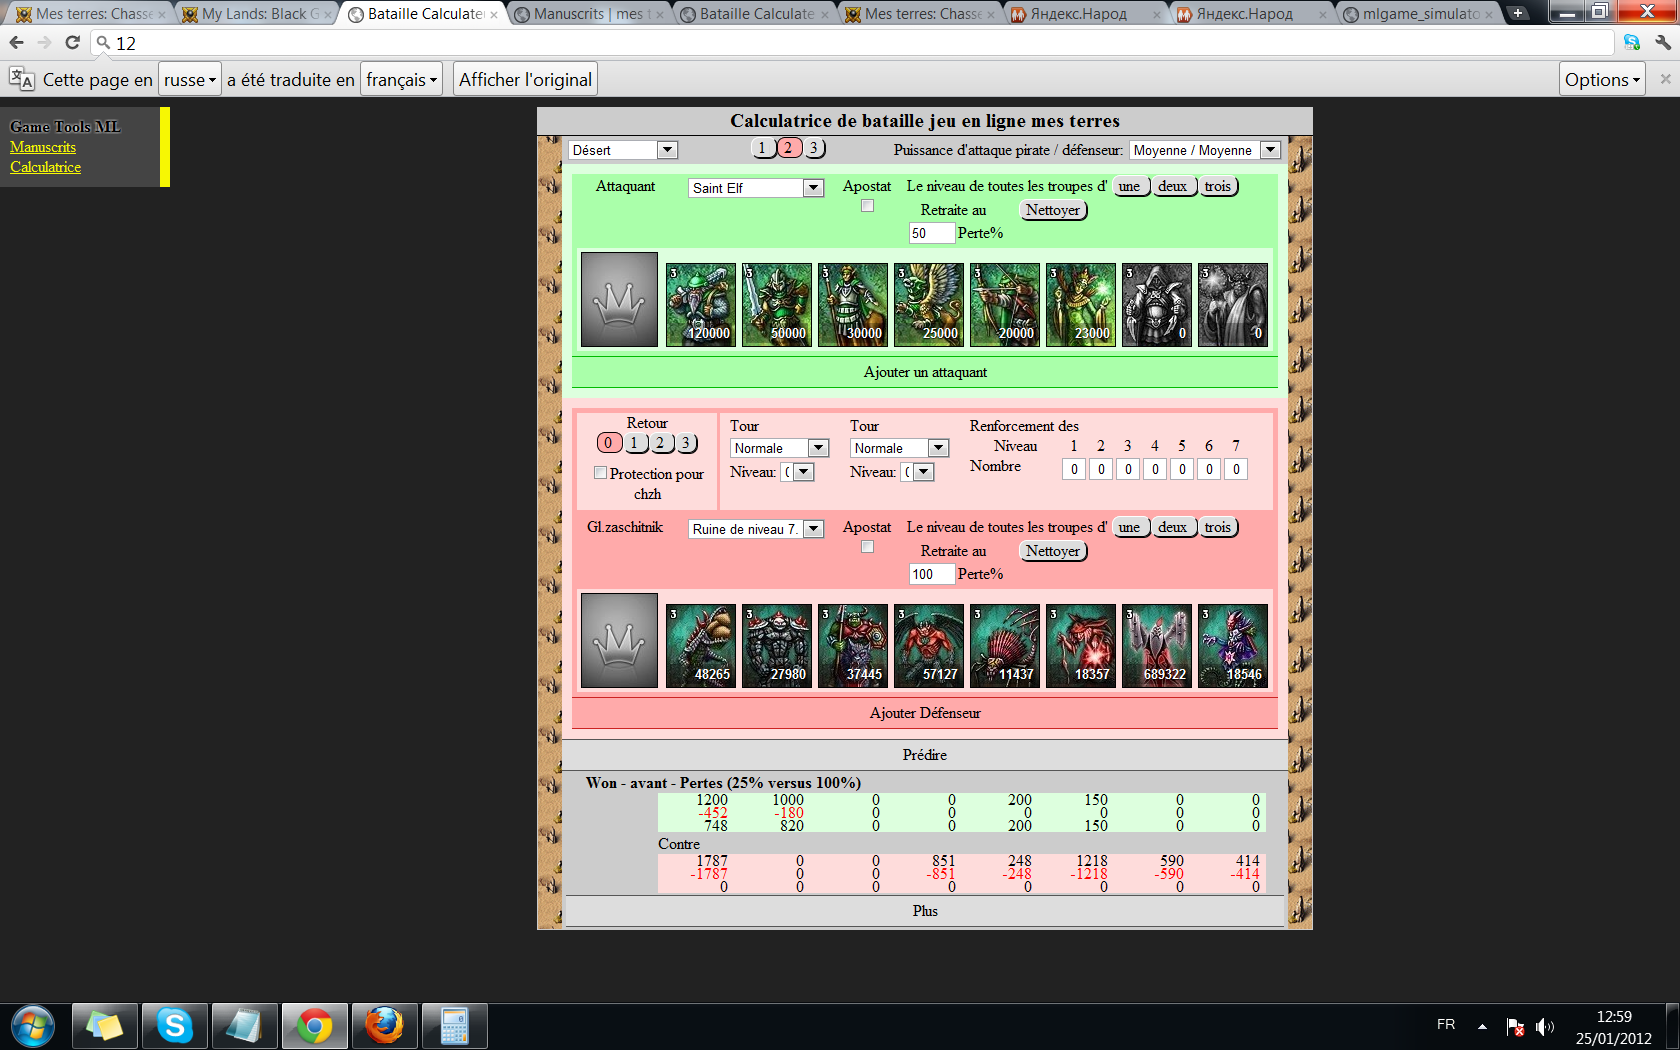Click Ajouter un attaquant bar
This screenshot has width=1680, height=1050.
pos(924,372)
